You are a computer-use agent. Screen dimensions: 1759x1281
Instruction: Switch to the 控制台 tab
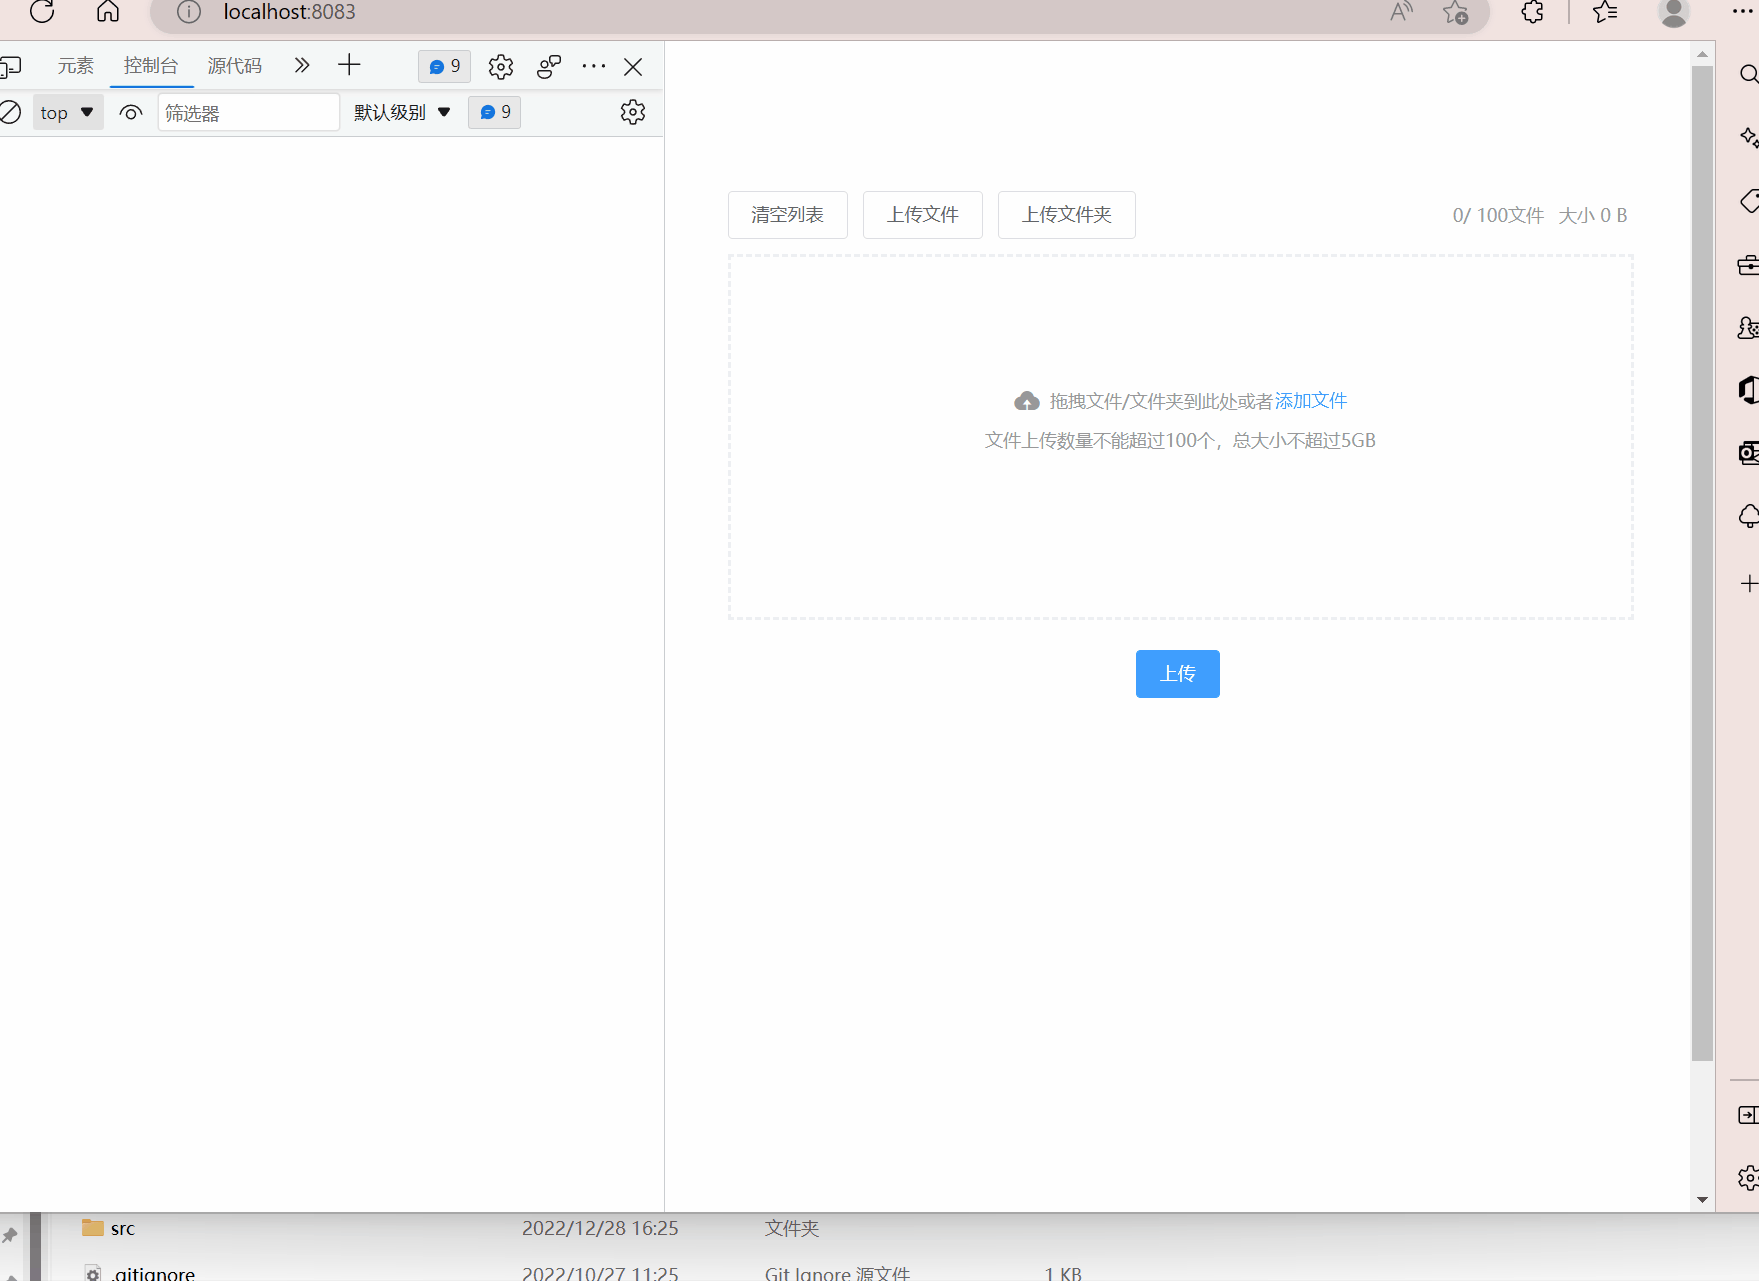151,66
